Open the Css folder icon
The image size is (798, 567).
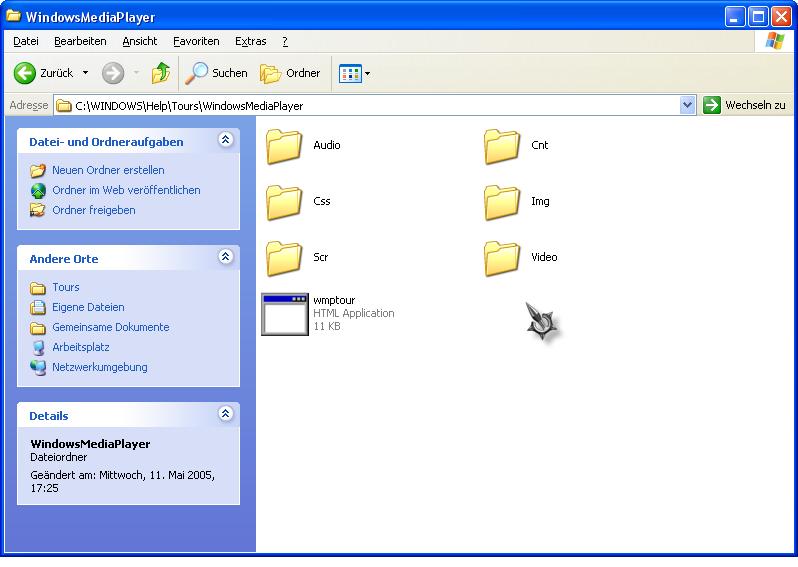pyautogui.click(x=285, y=202)
